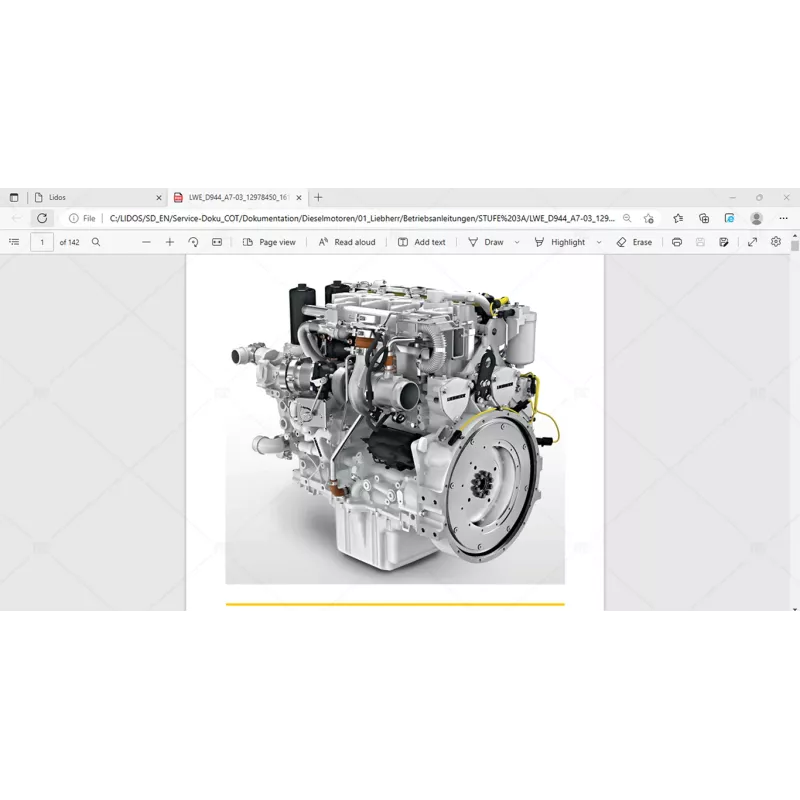Open Save as for the PDF
The height and width of the screenshot is (800, 800).
(723, 241)
